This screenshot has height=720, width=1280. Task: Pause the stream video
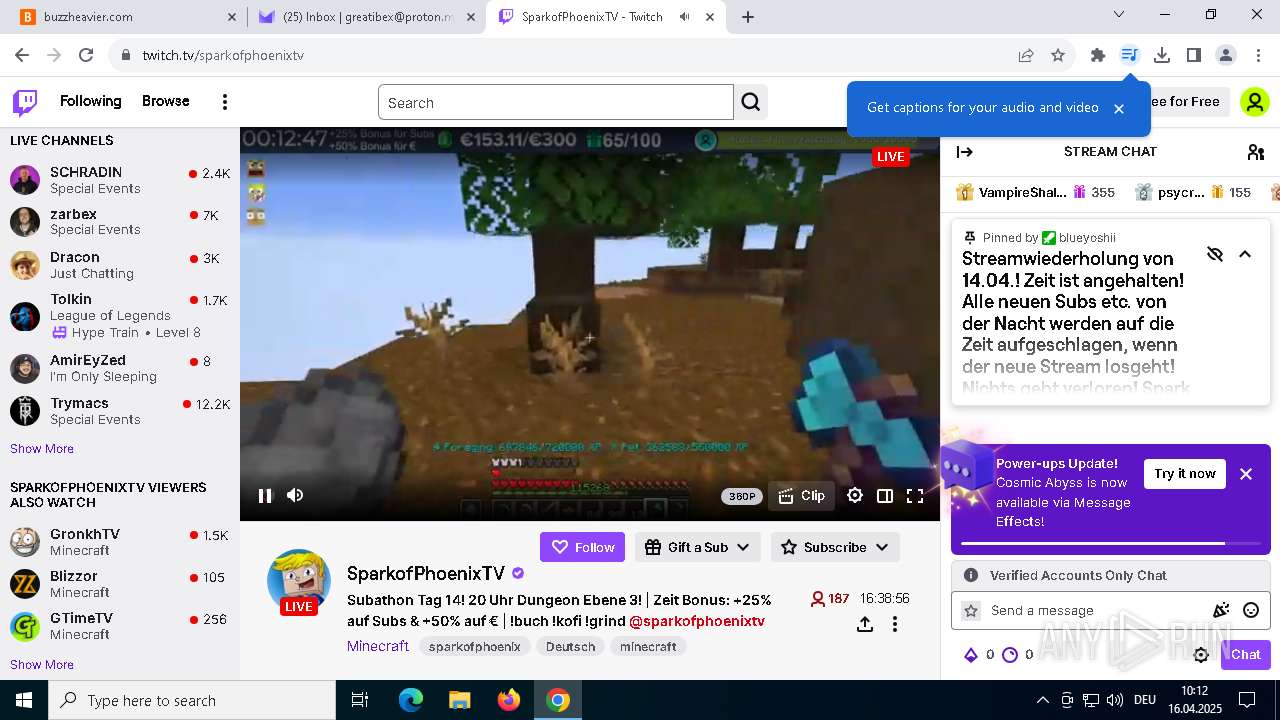click(265, 495)
